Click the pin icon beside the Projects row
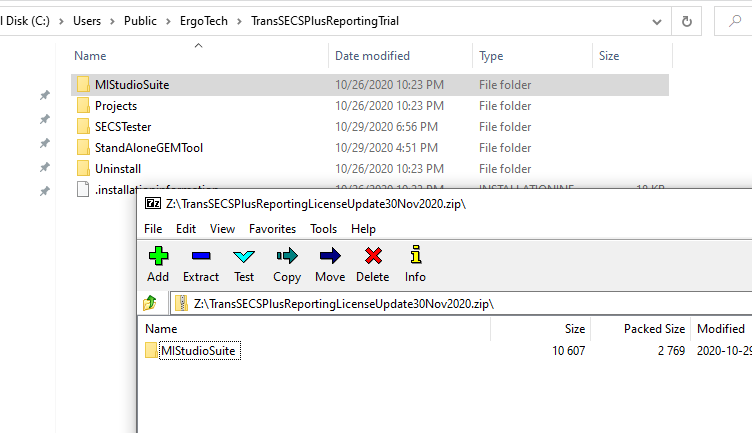The width and height of the screenshot is (752, 433). 45,119
